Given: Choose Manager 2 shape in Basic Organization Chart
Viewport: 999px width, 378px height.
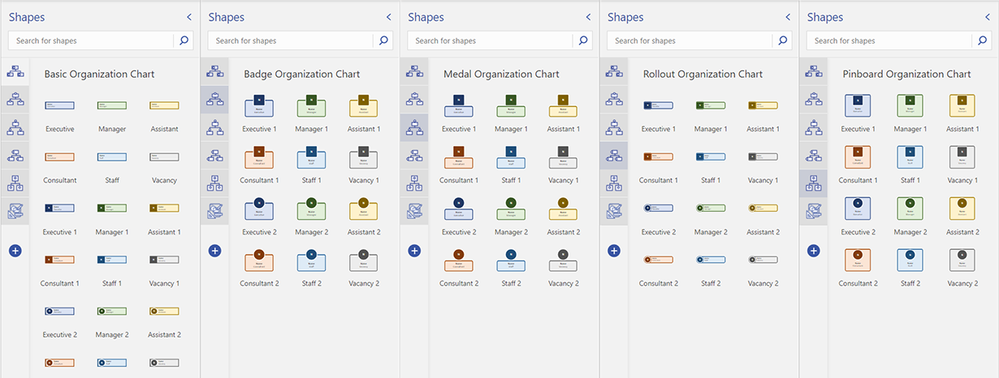Looking at the screenshot, I should (112, 311).
